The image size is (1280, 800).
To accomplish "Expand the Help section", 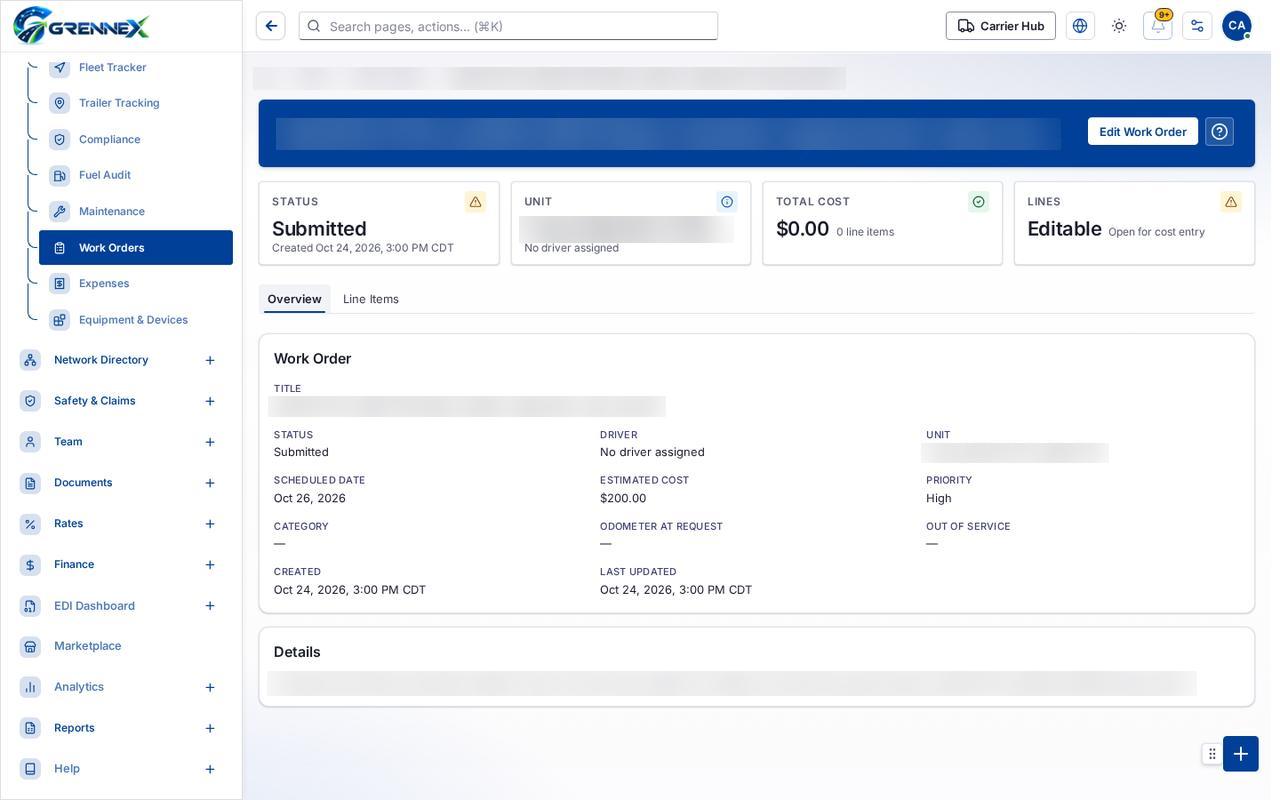I will pos(210,769).
